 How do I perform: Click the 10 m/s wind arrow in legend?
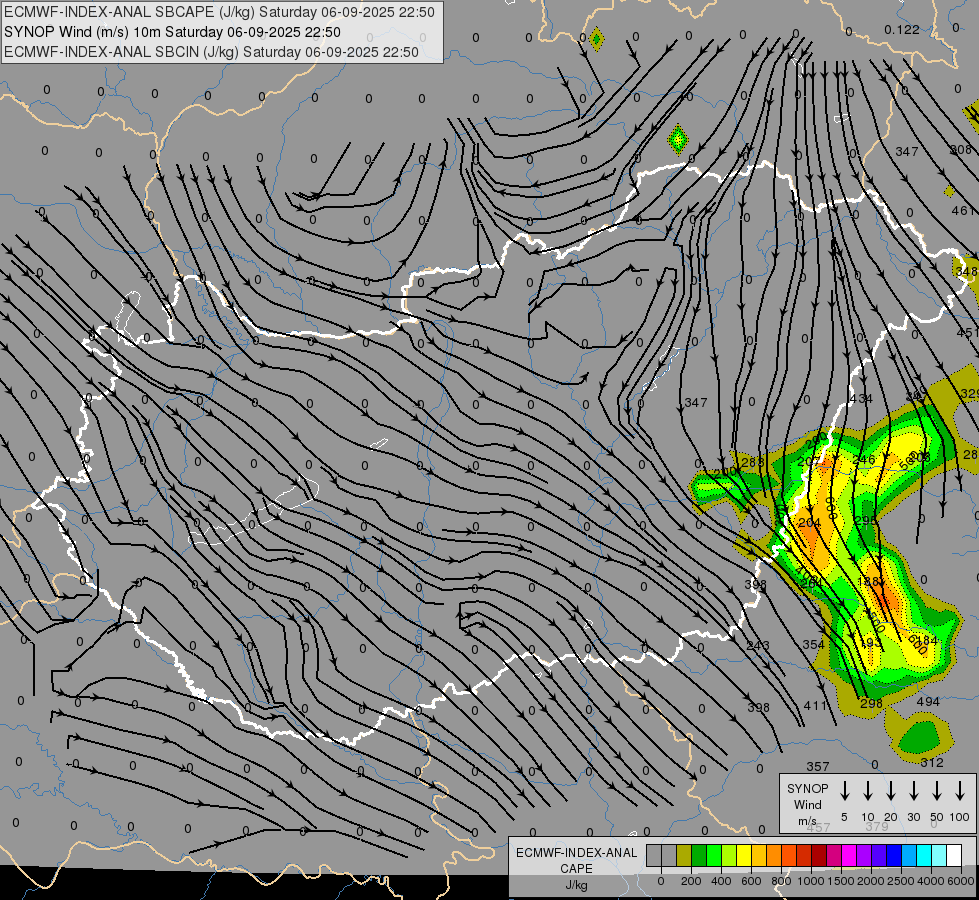[868, 790]
